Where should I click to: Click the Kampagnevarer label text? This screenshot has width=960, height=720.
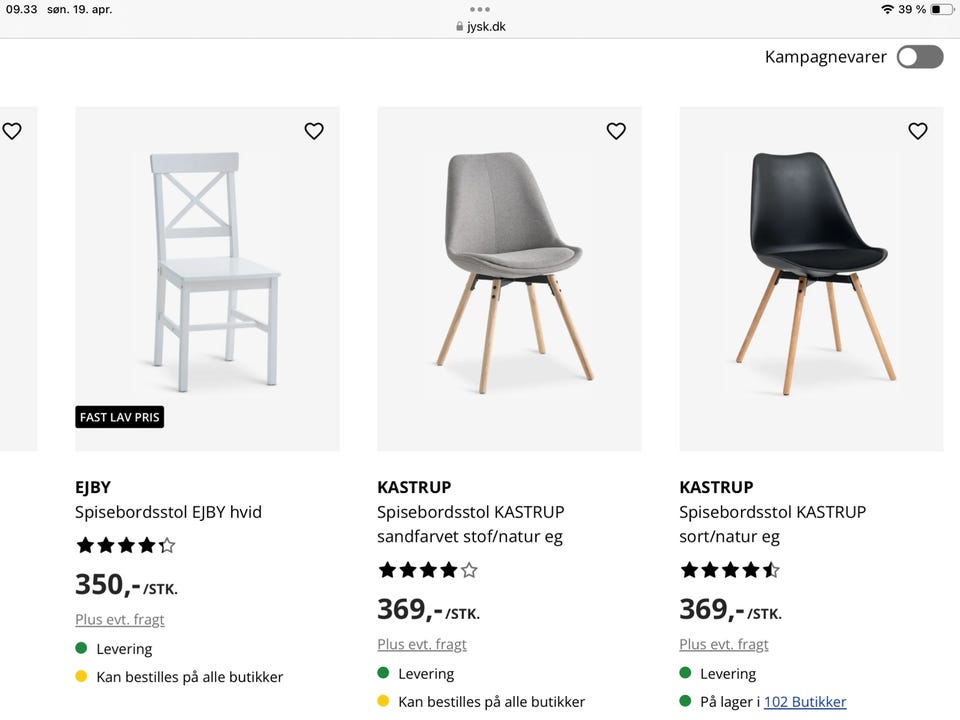click(825, 57)
